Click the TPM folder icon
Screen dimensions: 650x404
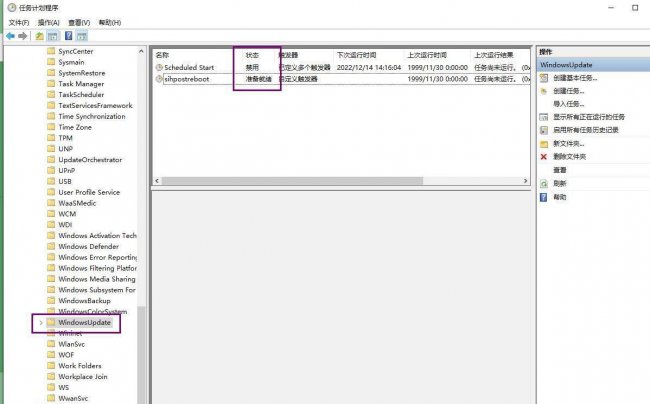tap(51, 138)
